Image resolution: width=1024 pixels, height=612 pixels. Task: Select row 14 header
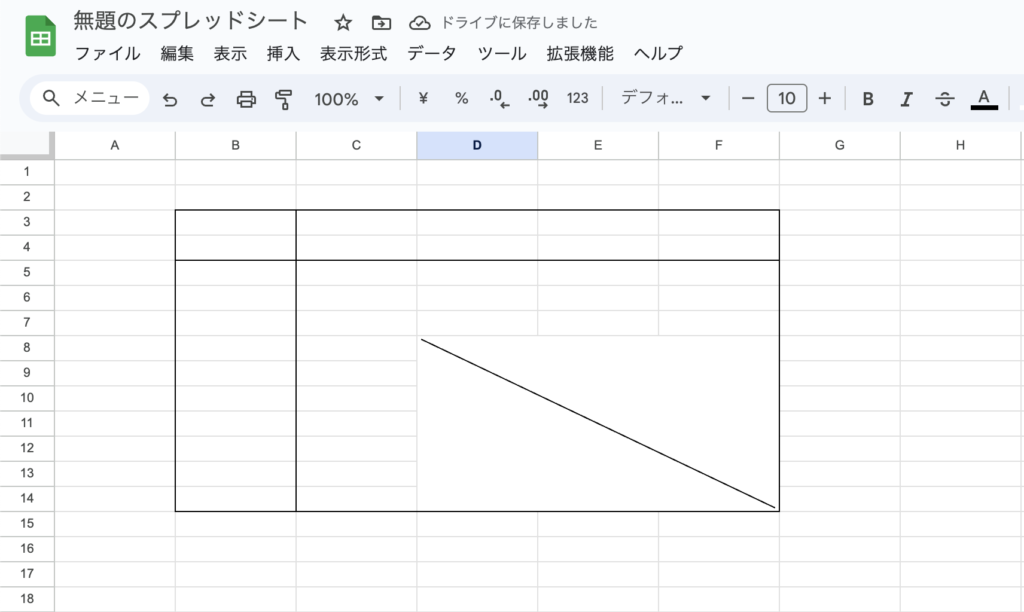tap(27, 498)
